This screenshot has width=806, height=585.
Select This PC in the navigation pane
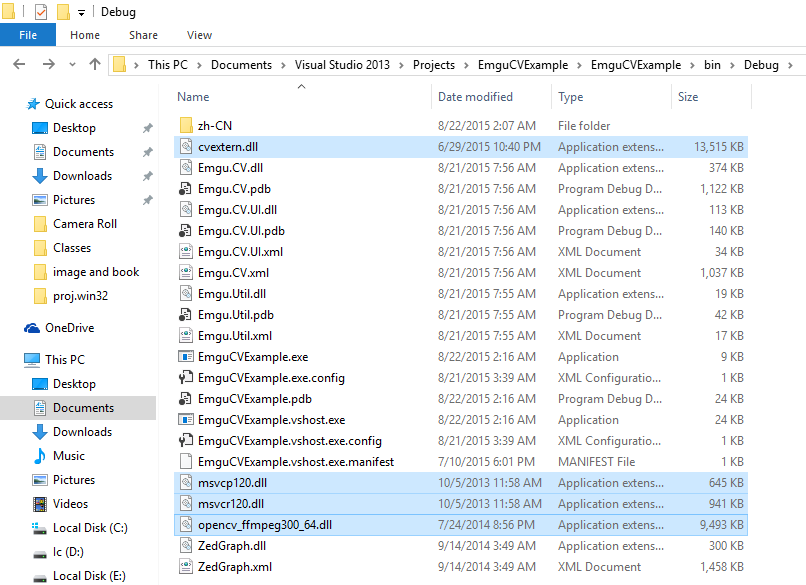click(64, 360)
